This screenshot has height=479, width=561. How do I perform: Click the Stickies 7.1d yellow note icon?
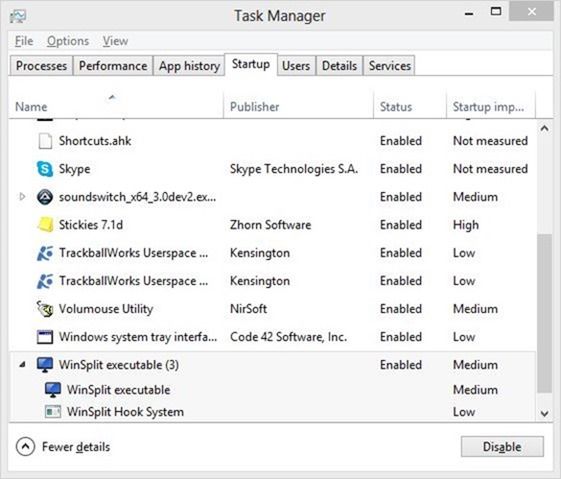pyautogui.click(x=45, y=225)
